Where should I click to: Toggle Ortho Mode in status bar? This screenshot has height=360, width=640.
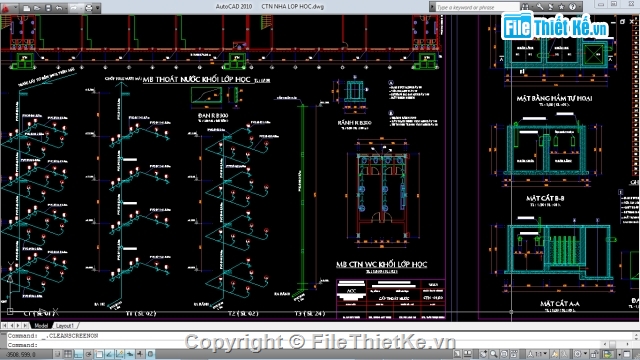click(x=78, y=354)
